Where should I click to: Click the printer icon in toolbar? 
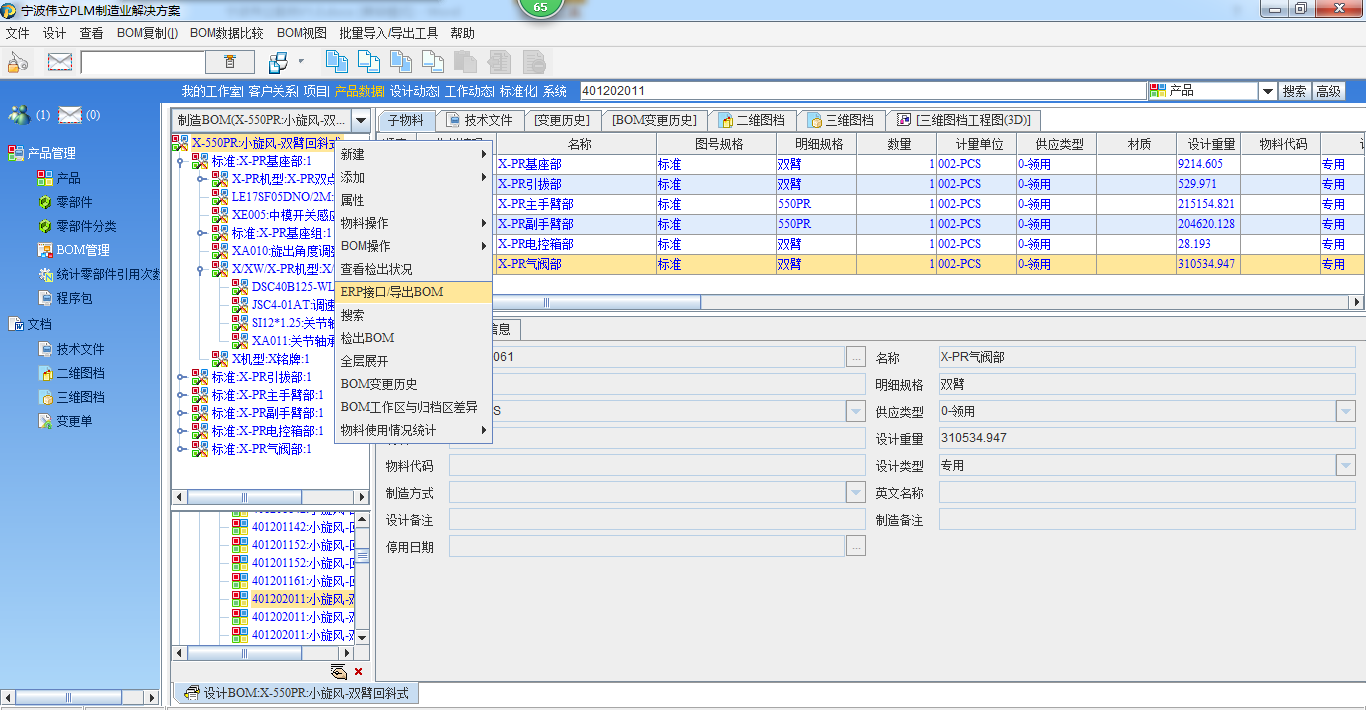pos(278,62)
